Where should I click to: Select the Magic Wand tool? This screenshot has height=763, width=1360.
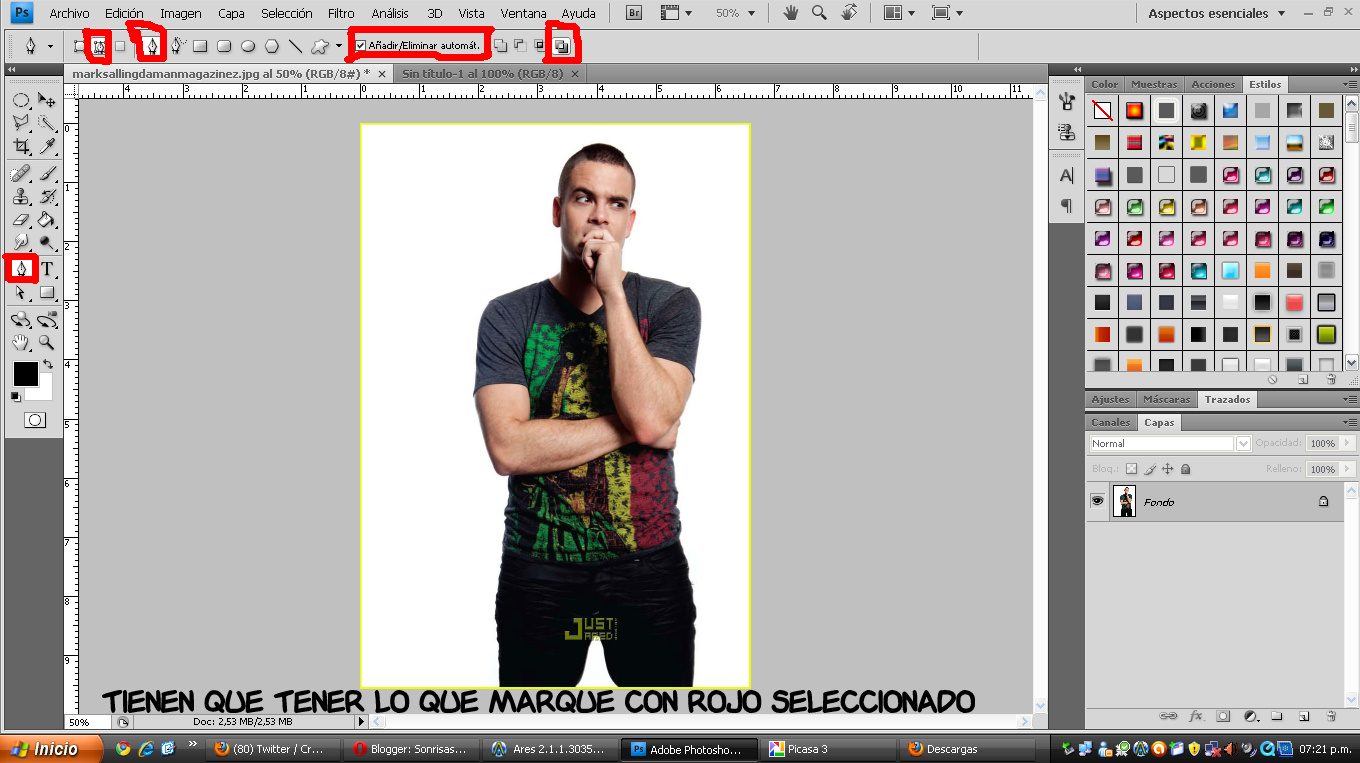(47, 124)
